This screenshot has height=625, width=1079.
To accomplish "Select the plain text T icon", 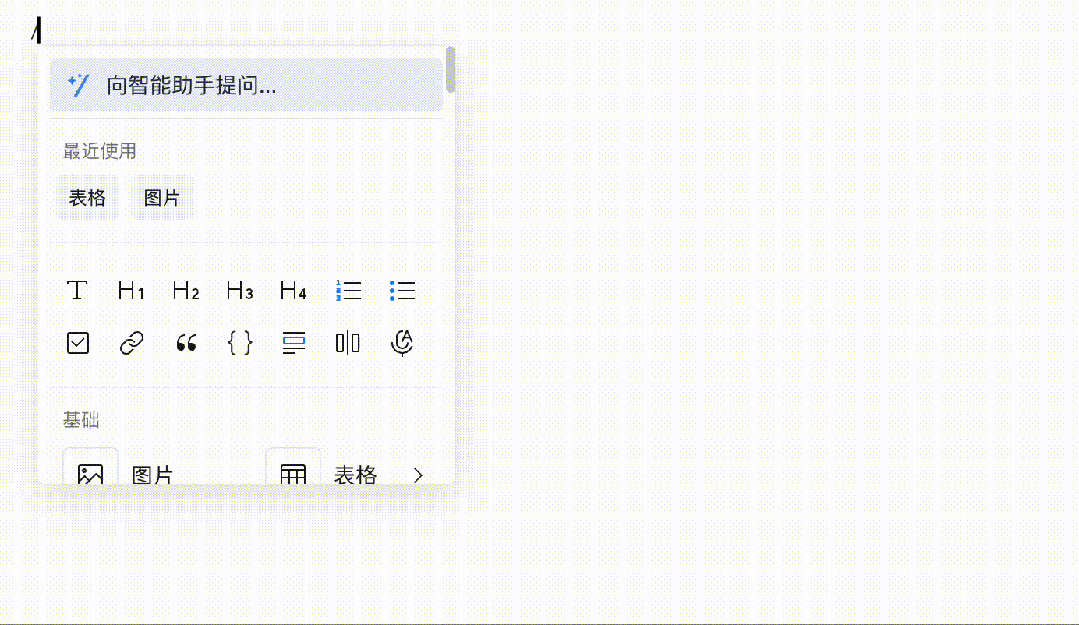I will (x=77, y=290).
